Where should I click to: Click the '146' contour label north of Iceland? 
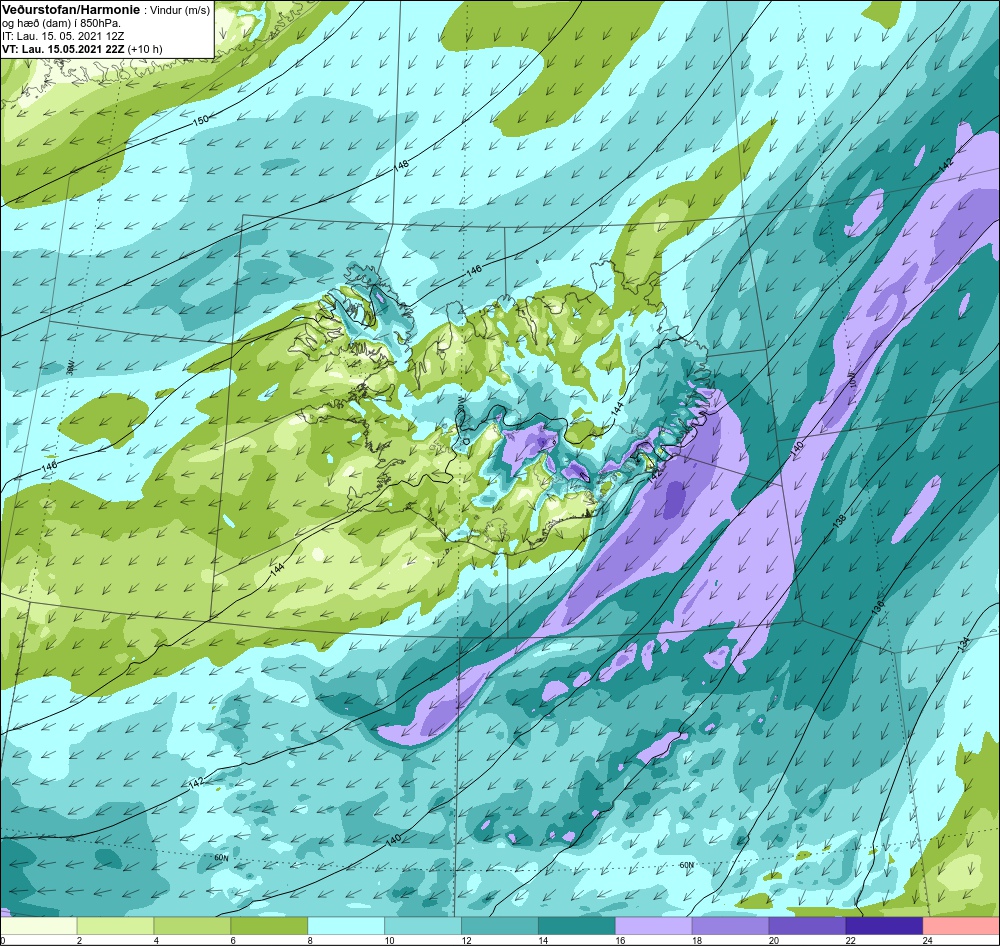[474, 270]
